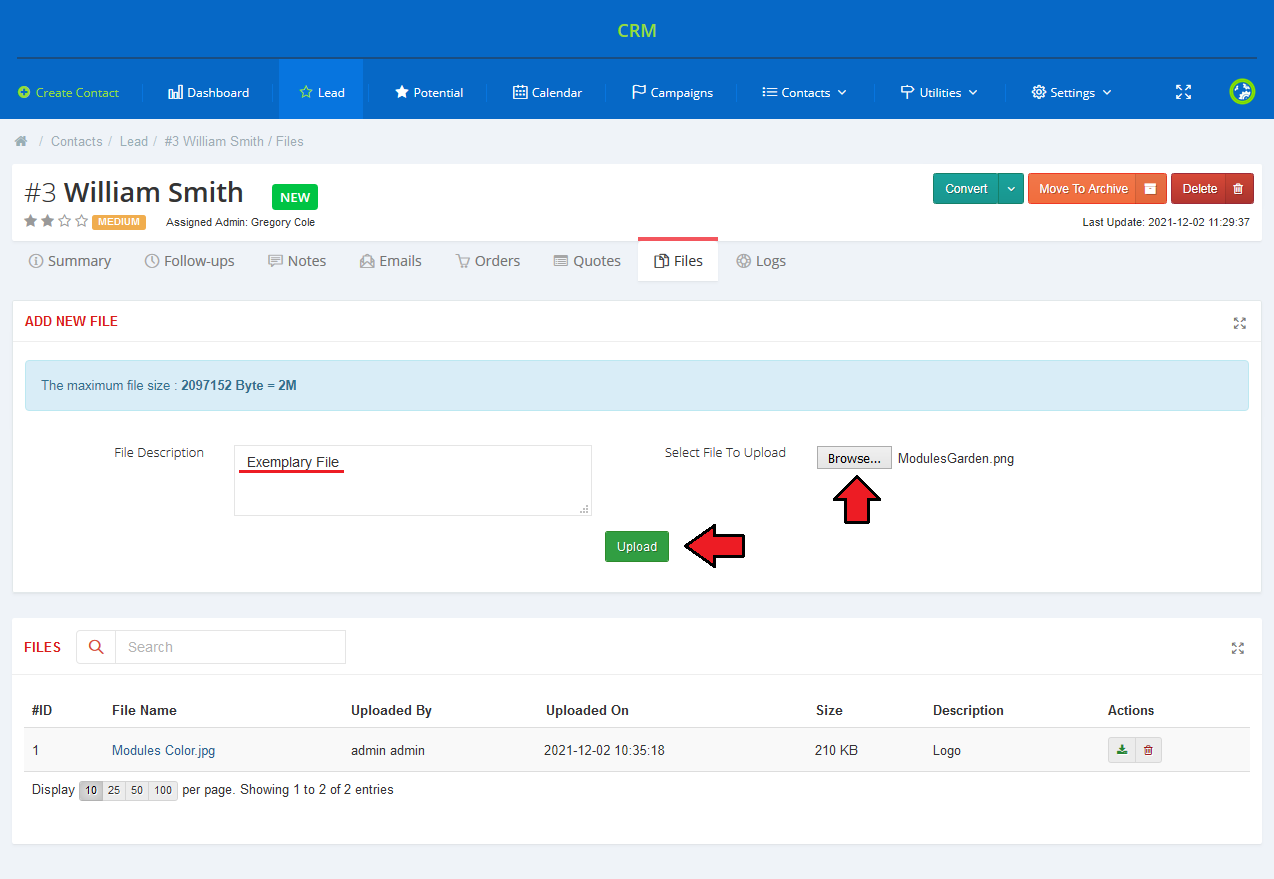The height and width of the screenshot is (879, 1274).
Task: Expand the Files panel fullscreen
Action: [1238, 648]
